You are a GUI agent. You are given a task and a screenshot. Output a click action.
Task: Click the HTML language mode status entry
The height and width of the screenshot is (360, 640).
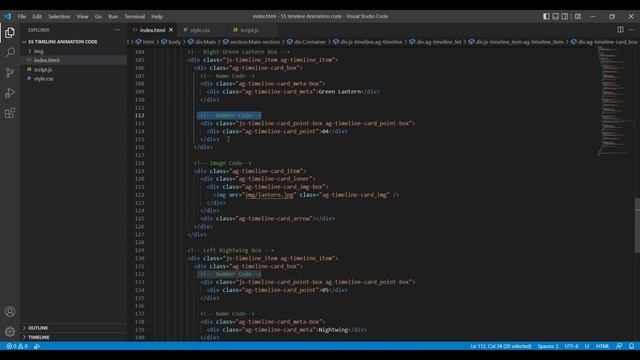[x=602, y=346]
